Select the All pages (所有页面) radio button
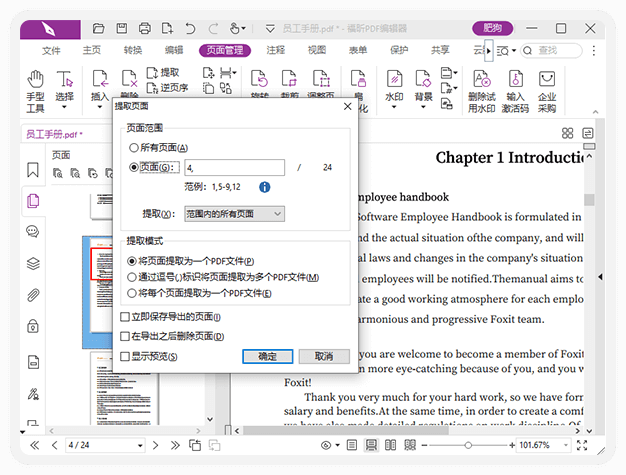 point(133,148)
